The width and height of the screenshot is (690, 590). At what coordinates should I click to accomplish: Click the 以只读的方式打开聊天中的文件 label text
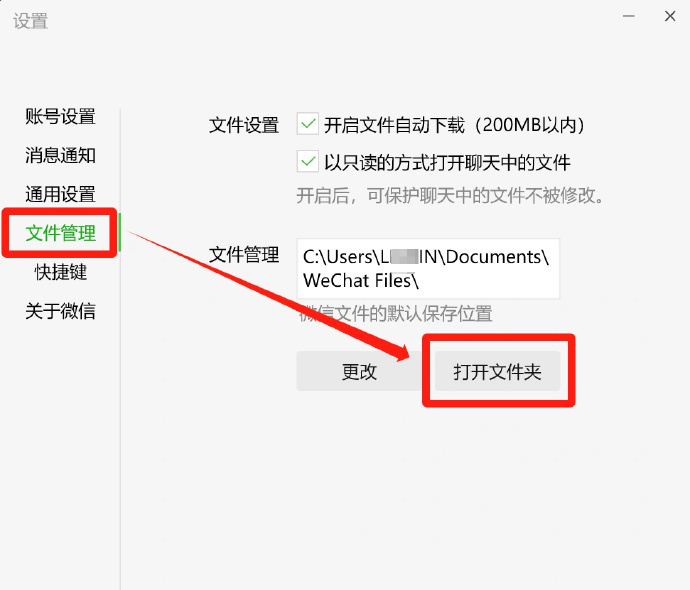click(447, 163)
